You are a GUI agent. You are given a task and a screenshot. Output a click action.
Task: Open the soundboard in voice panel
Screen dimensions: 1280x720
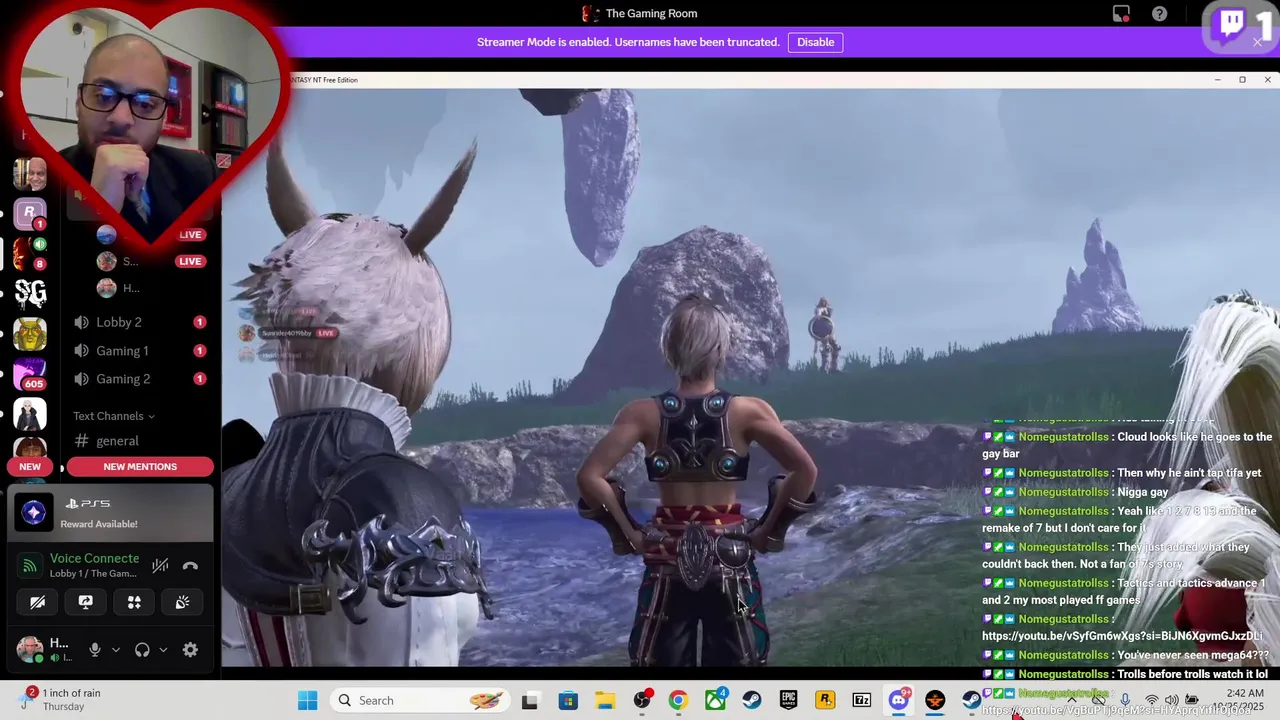[182, 602]
